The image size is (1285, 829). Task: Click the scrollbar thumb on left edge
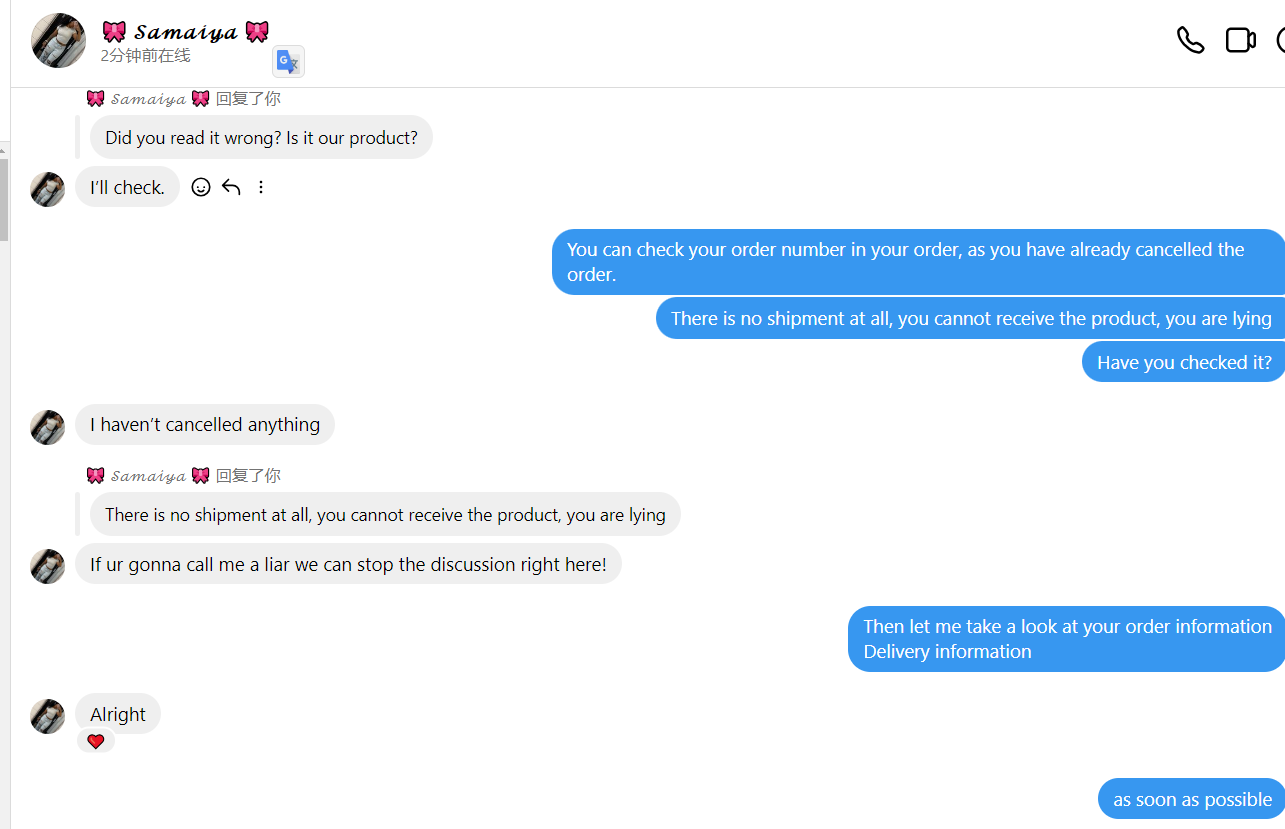(4, 200)
